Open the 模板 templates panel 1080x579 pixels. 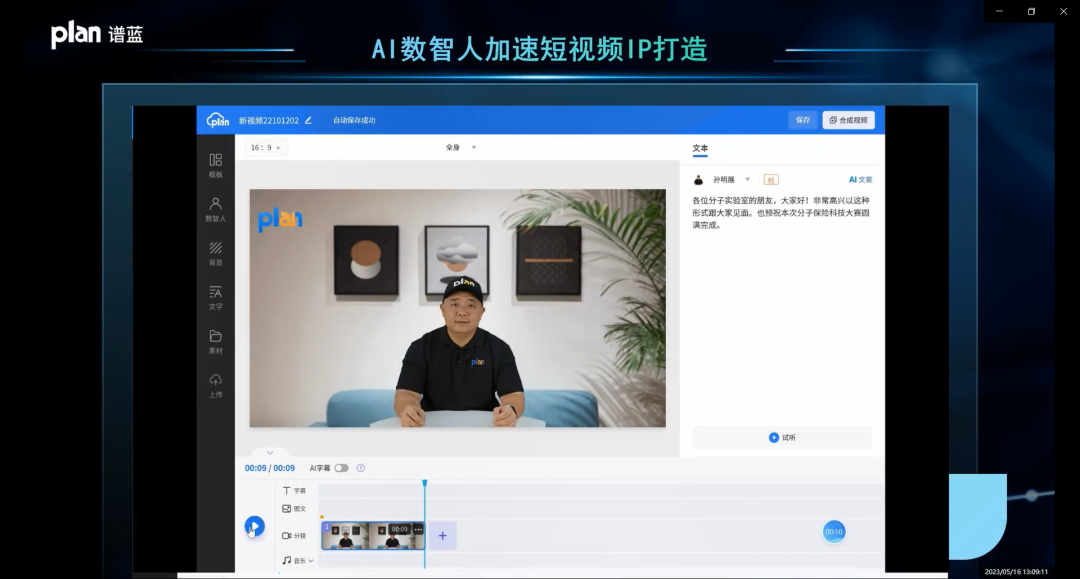point(216,165)
